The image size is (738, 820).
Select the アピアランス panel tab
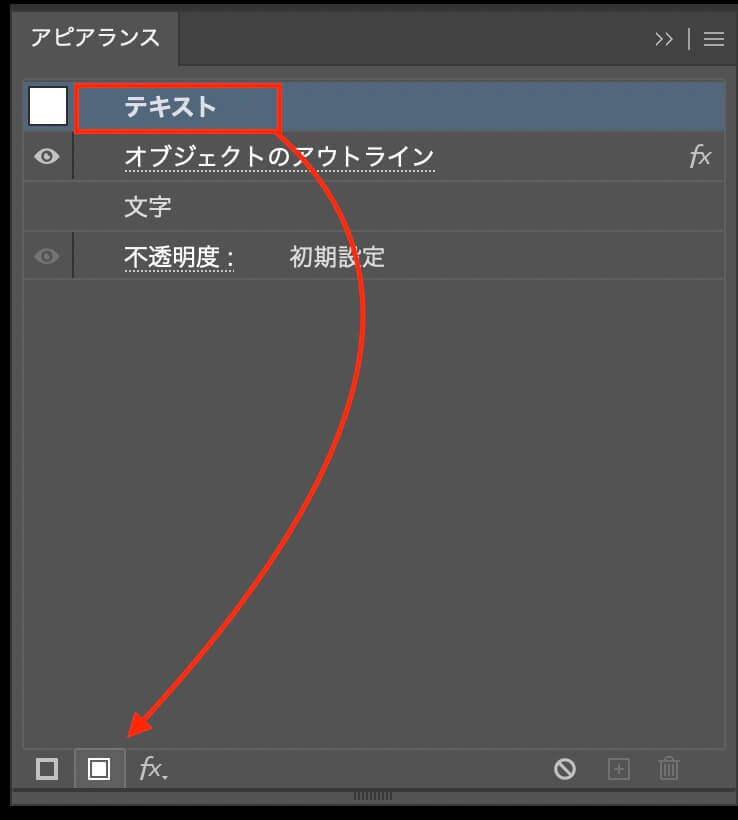[x=95, y=38]
